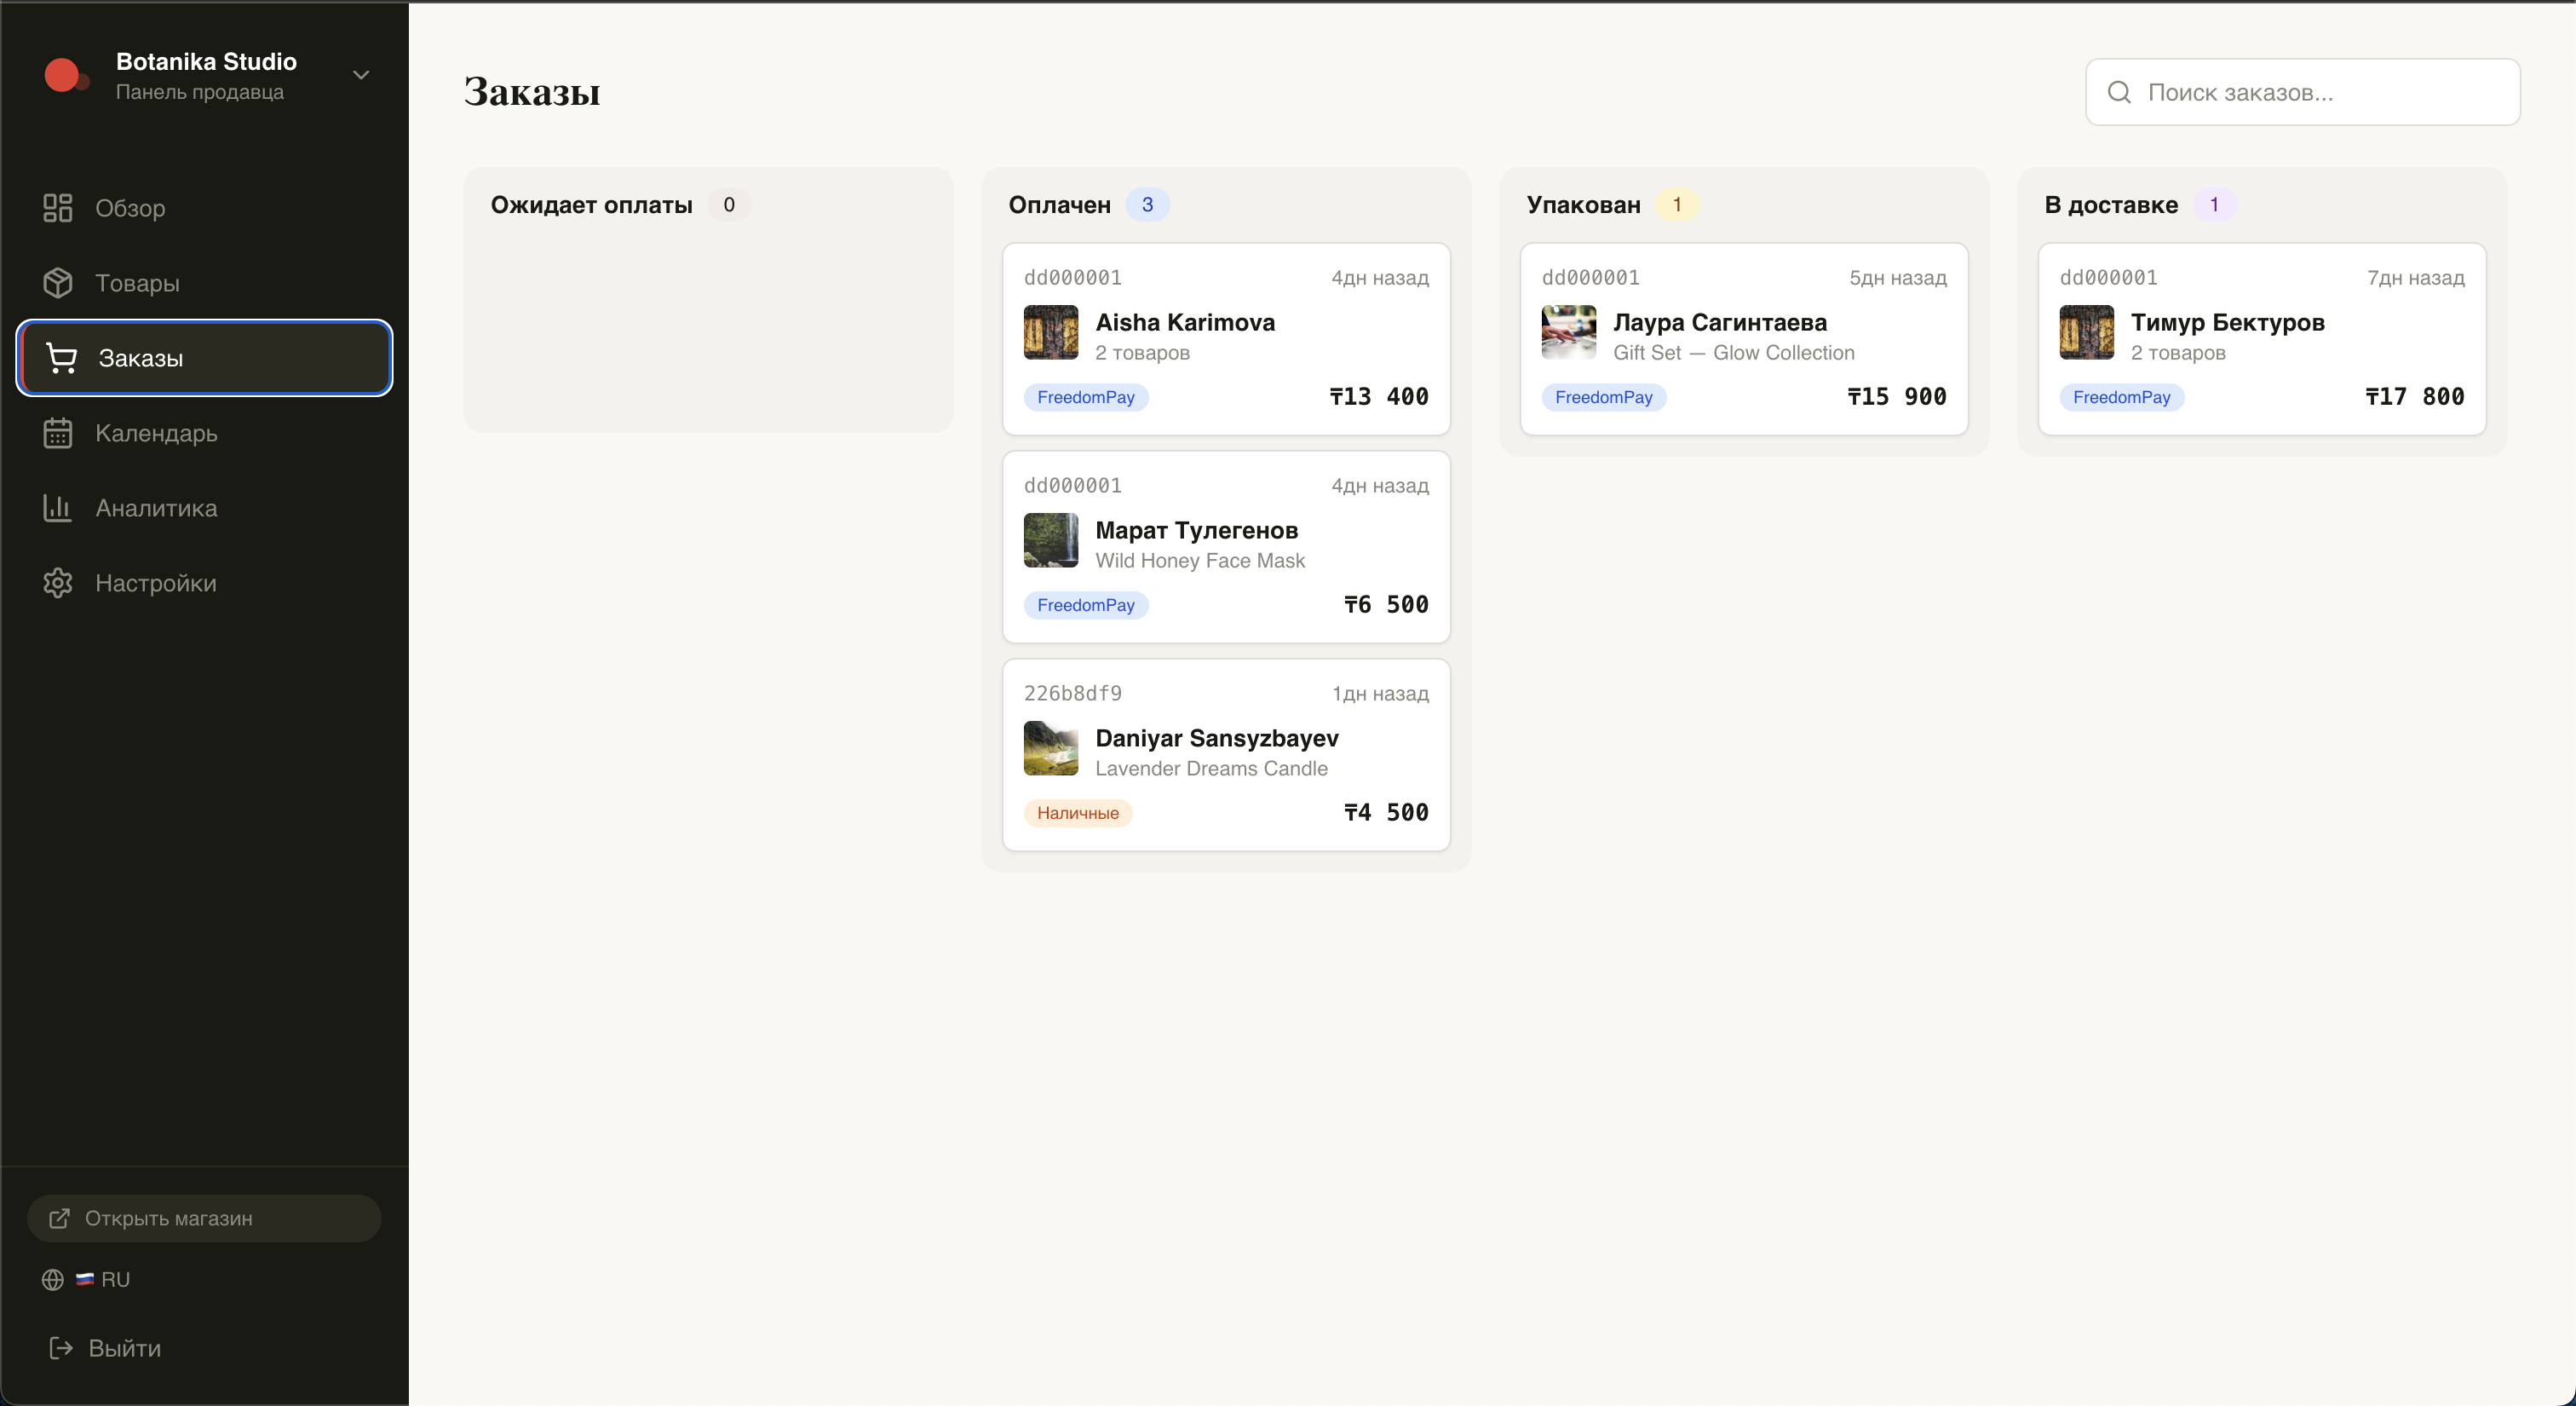
Task: Click order ID 226b8df9
Action: point(1073,694)
